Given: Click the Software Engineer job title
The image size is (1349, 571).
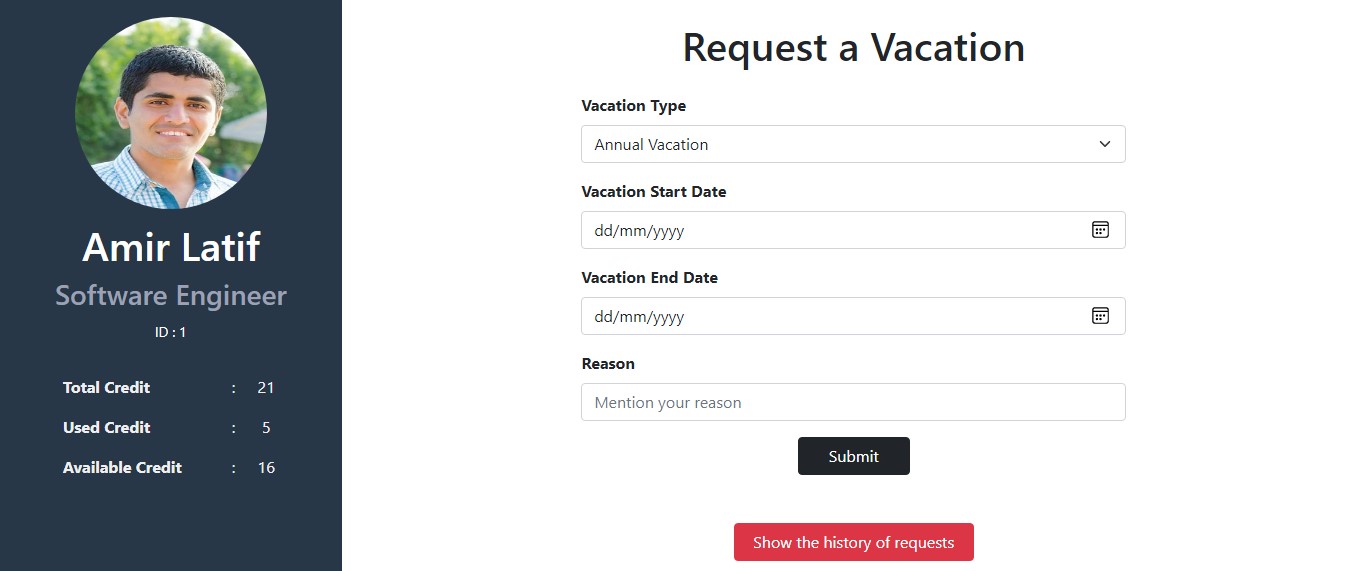Looking at the screenshot, I should [171, 296].
